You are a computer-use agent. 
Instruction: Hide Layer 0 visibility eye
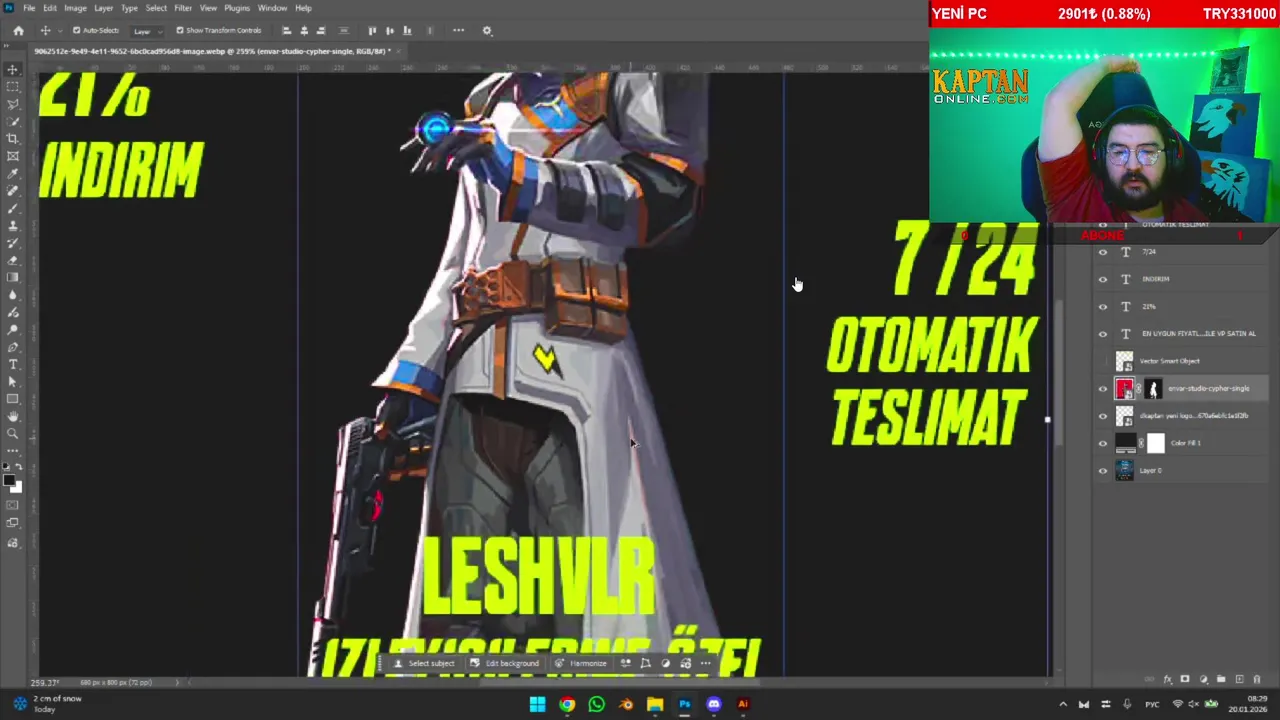pos(1103,470)
